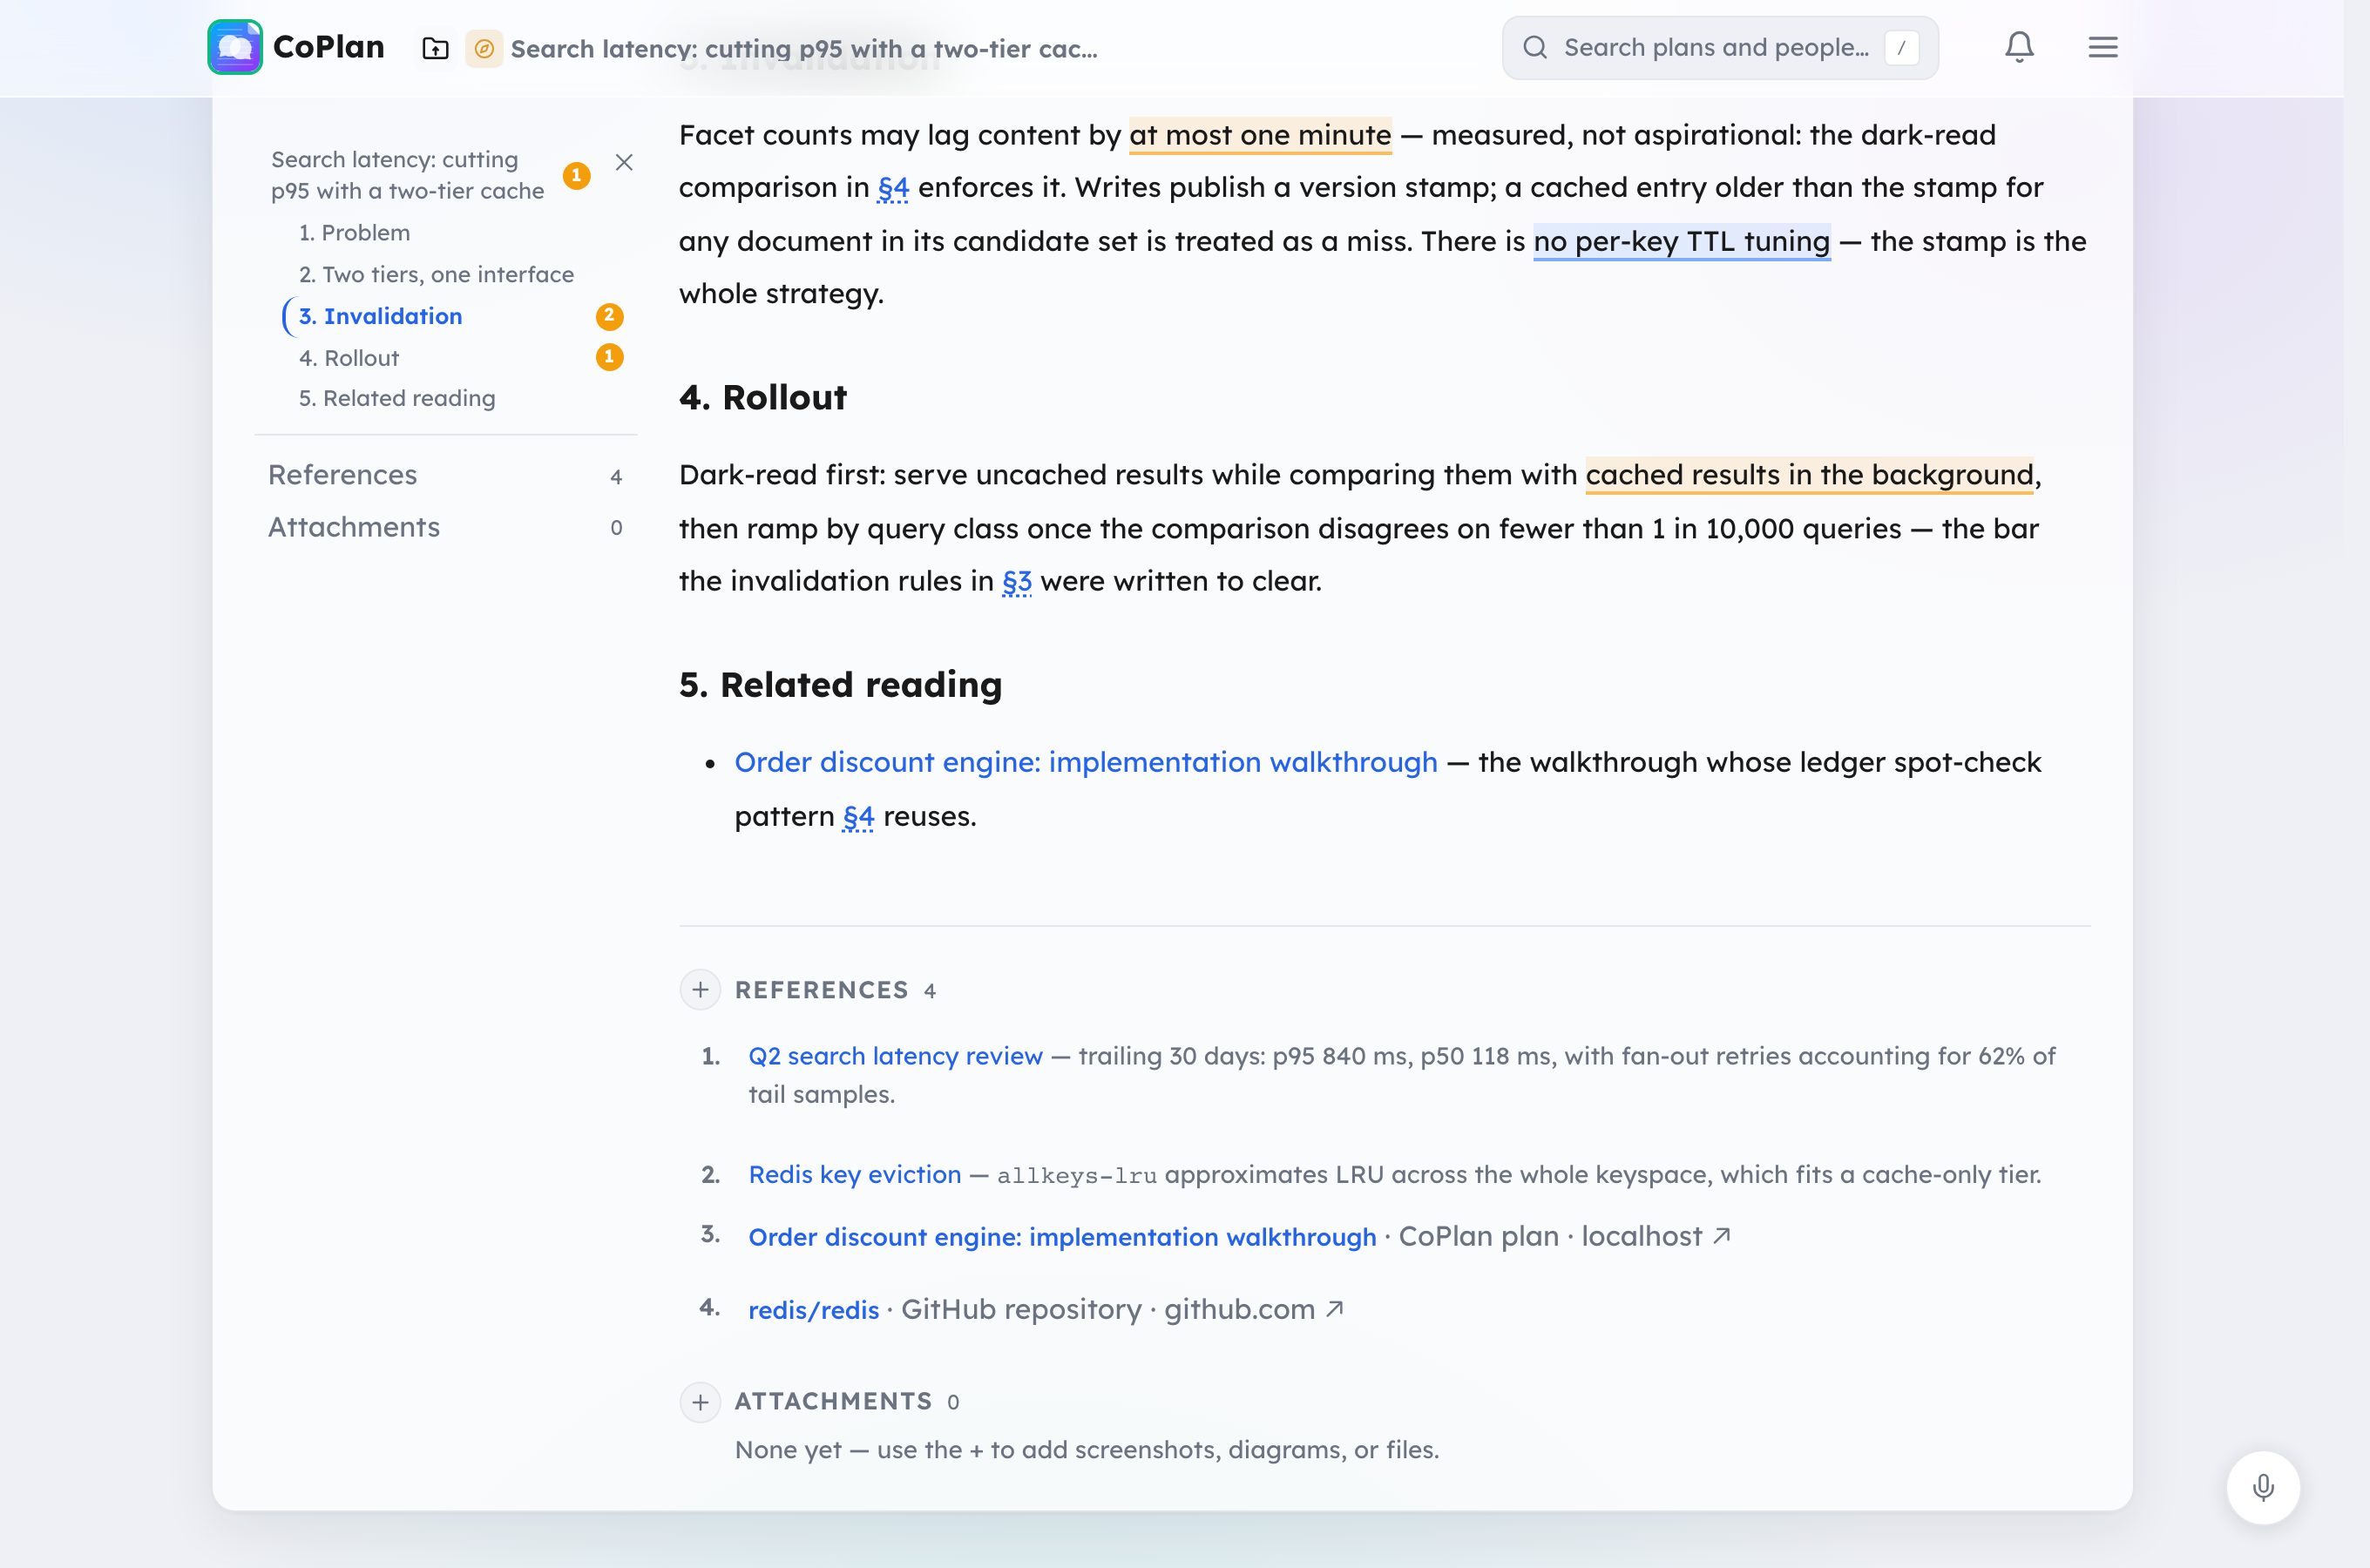Go to outline item 1. Problem
Image resolution: width=2370 pixels, height=1568 pixels.
pos(354,232)
